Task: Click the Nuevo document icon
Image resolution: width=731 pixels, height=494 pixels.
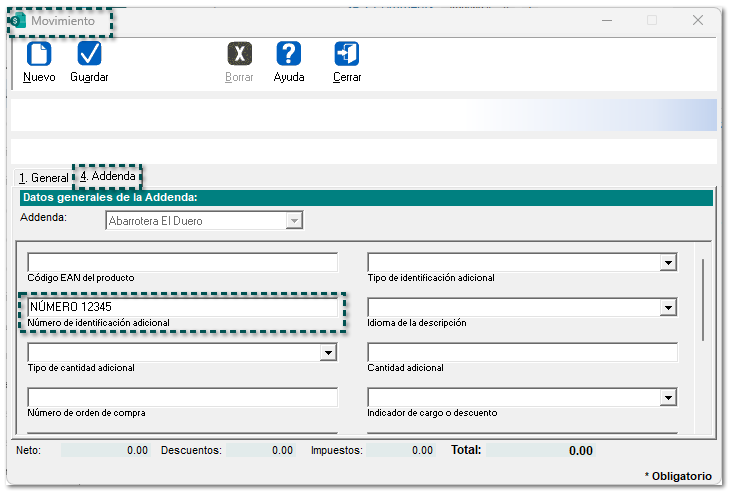Action: (x=39, y=55)
